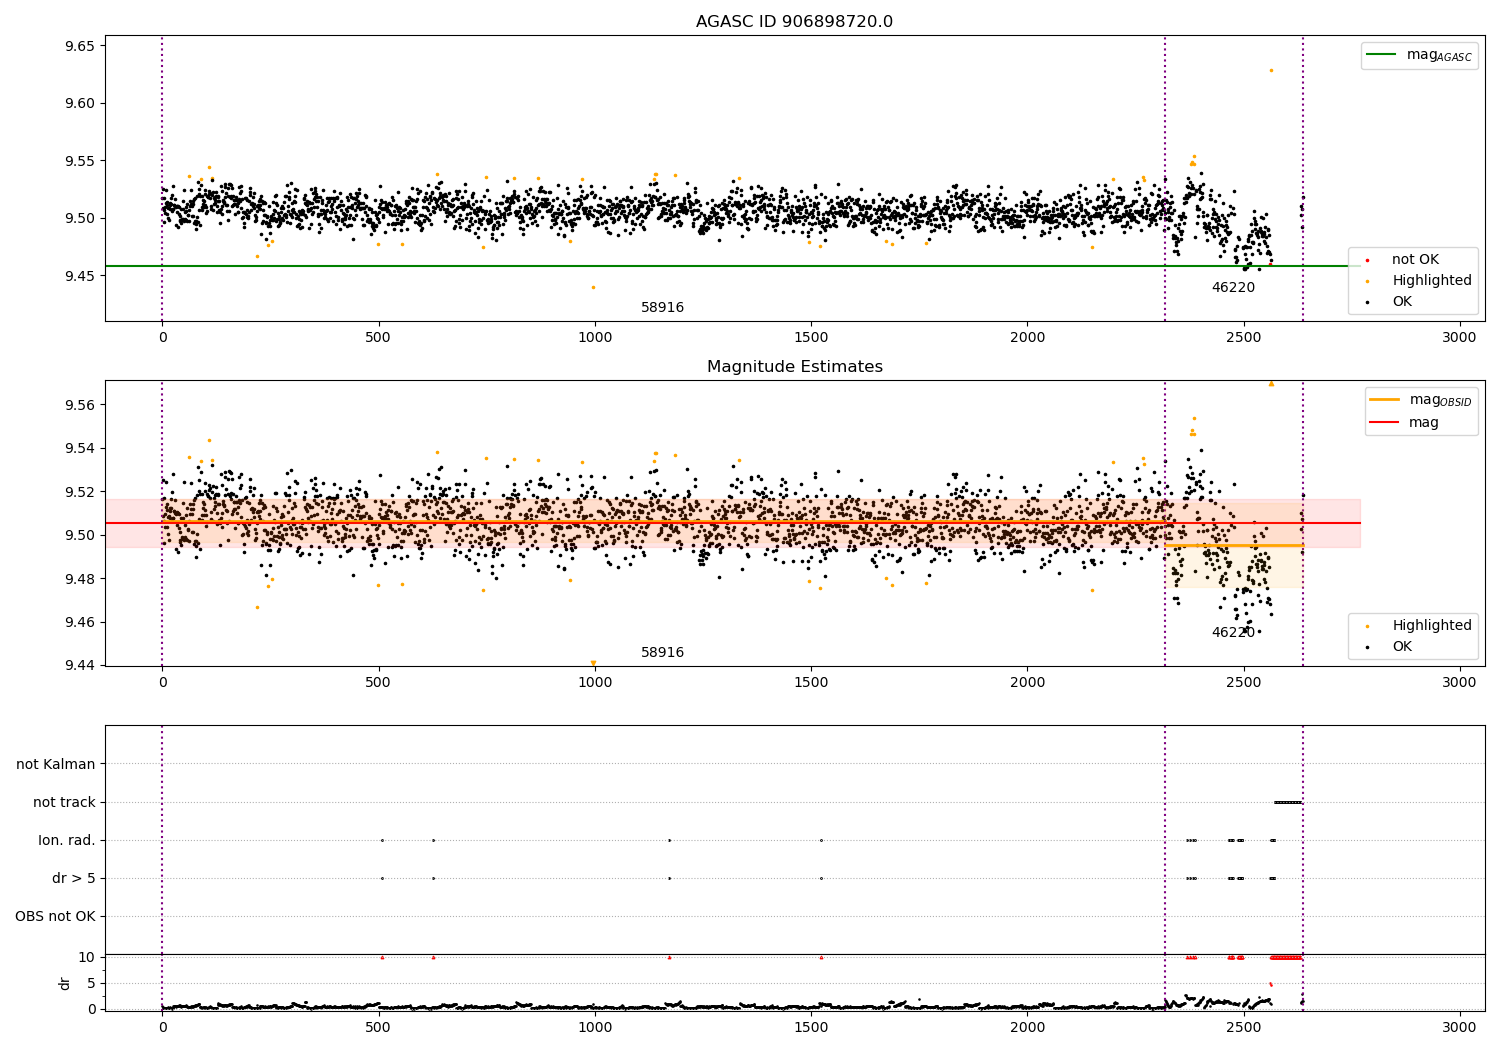
Task: Click the 58916 annotation in the top plot
Action: [x=662, y=308]
